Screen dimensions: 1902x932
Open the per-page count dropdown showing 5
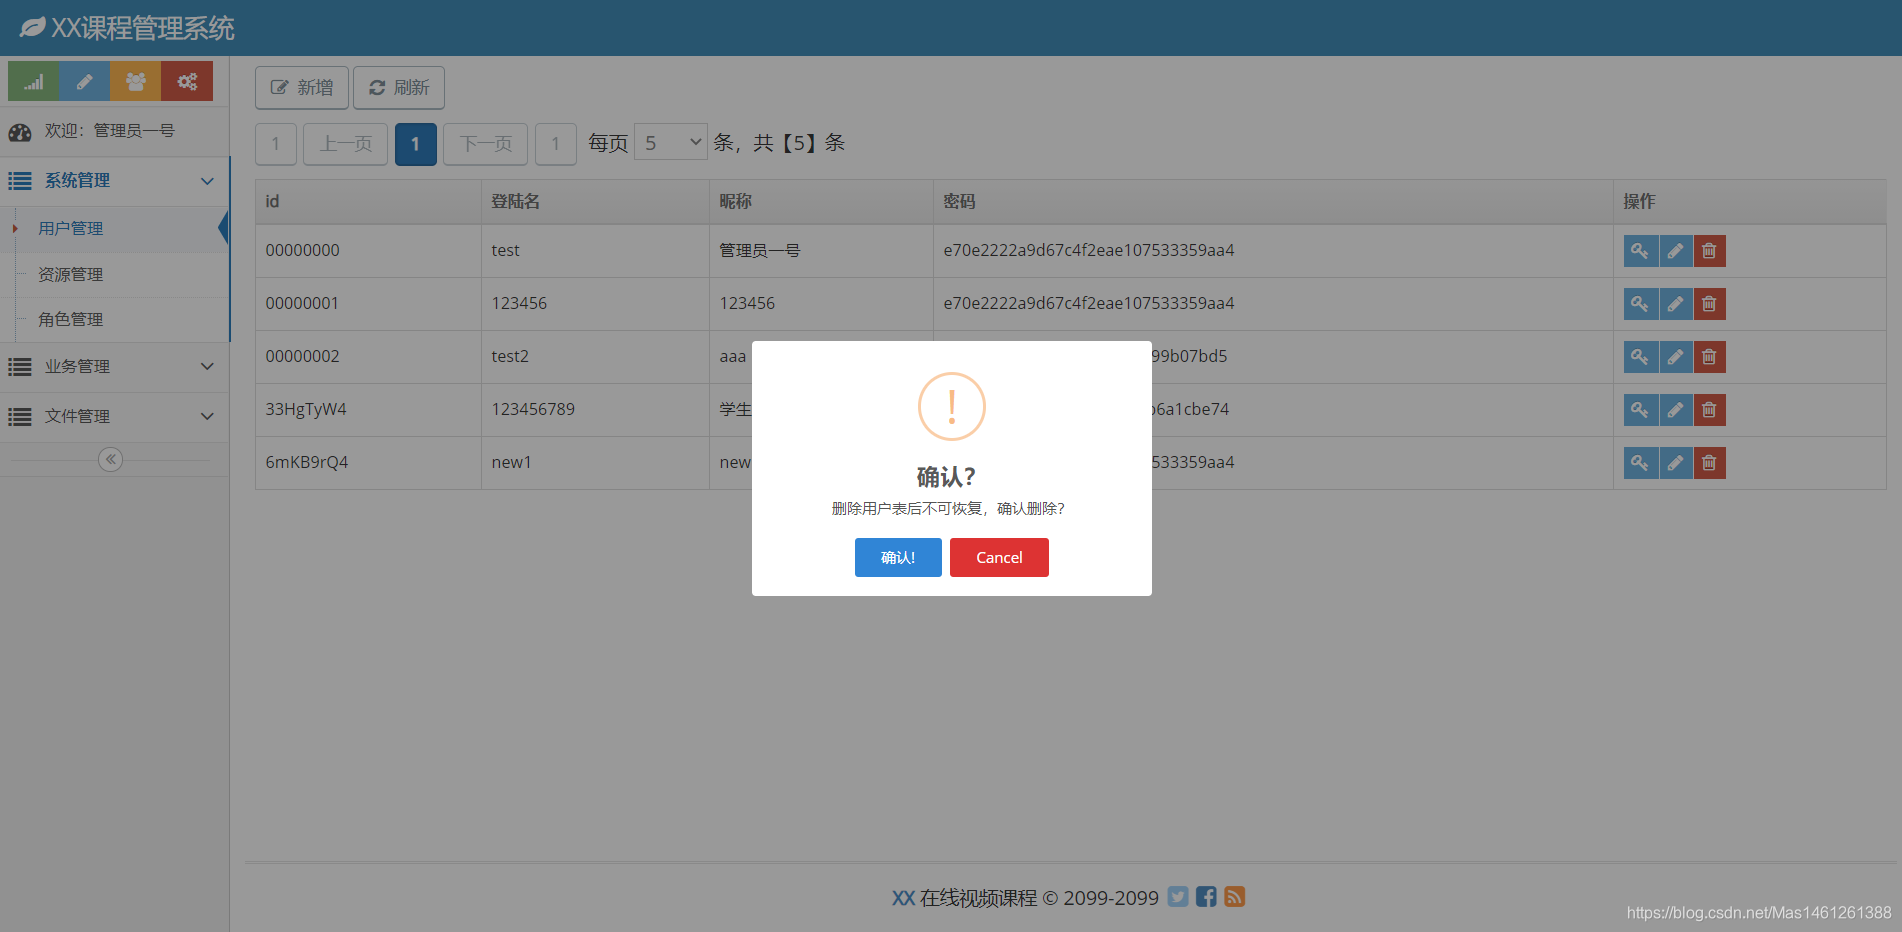(671, 143)
